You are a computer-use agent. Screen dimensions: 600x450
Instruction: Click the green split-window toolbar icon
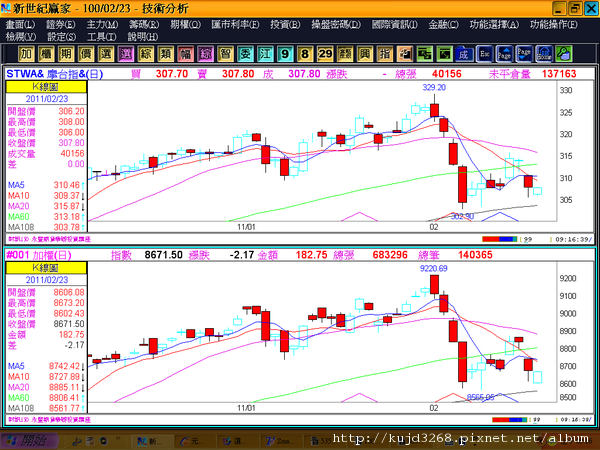point(424,54)
